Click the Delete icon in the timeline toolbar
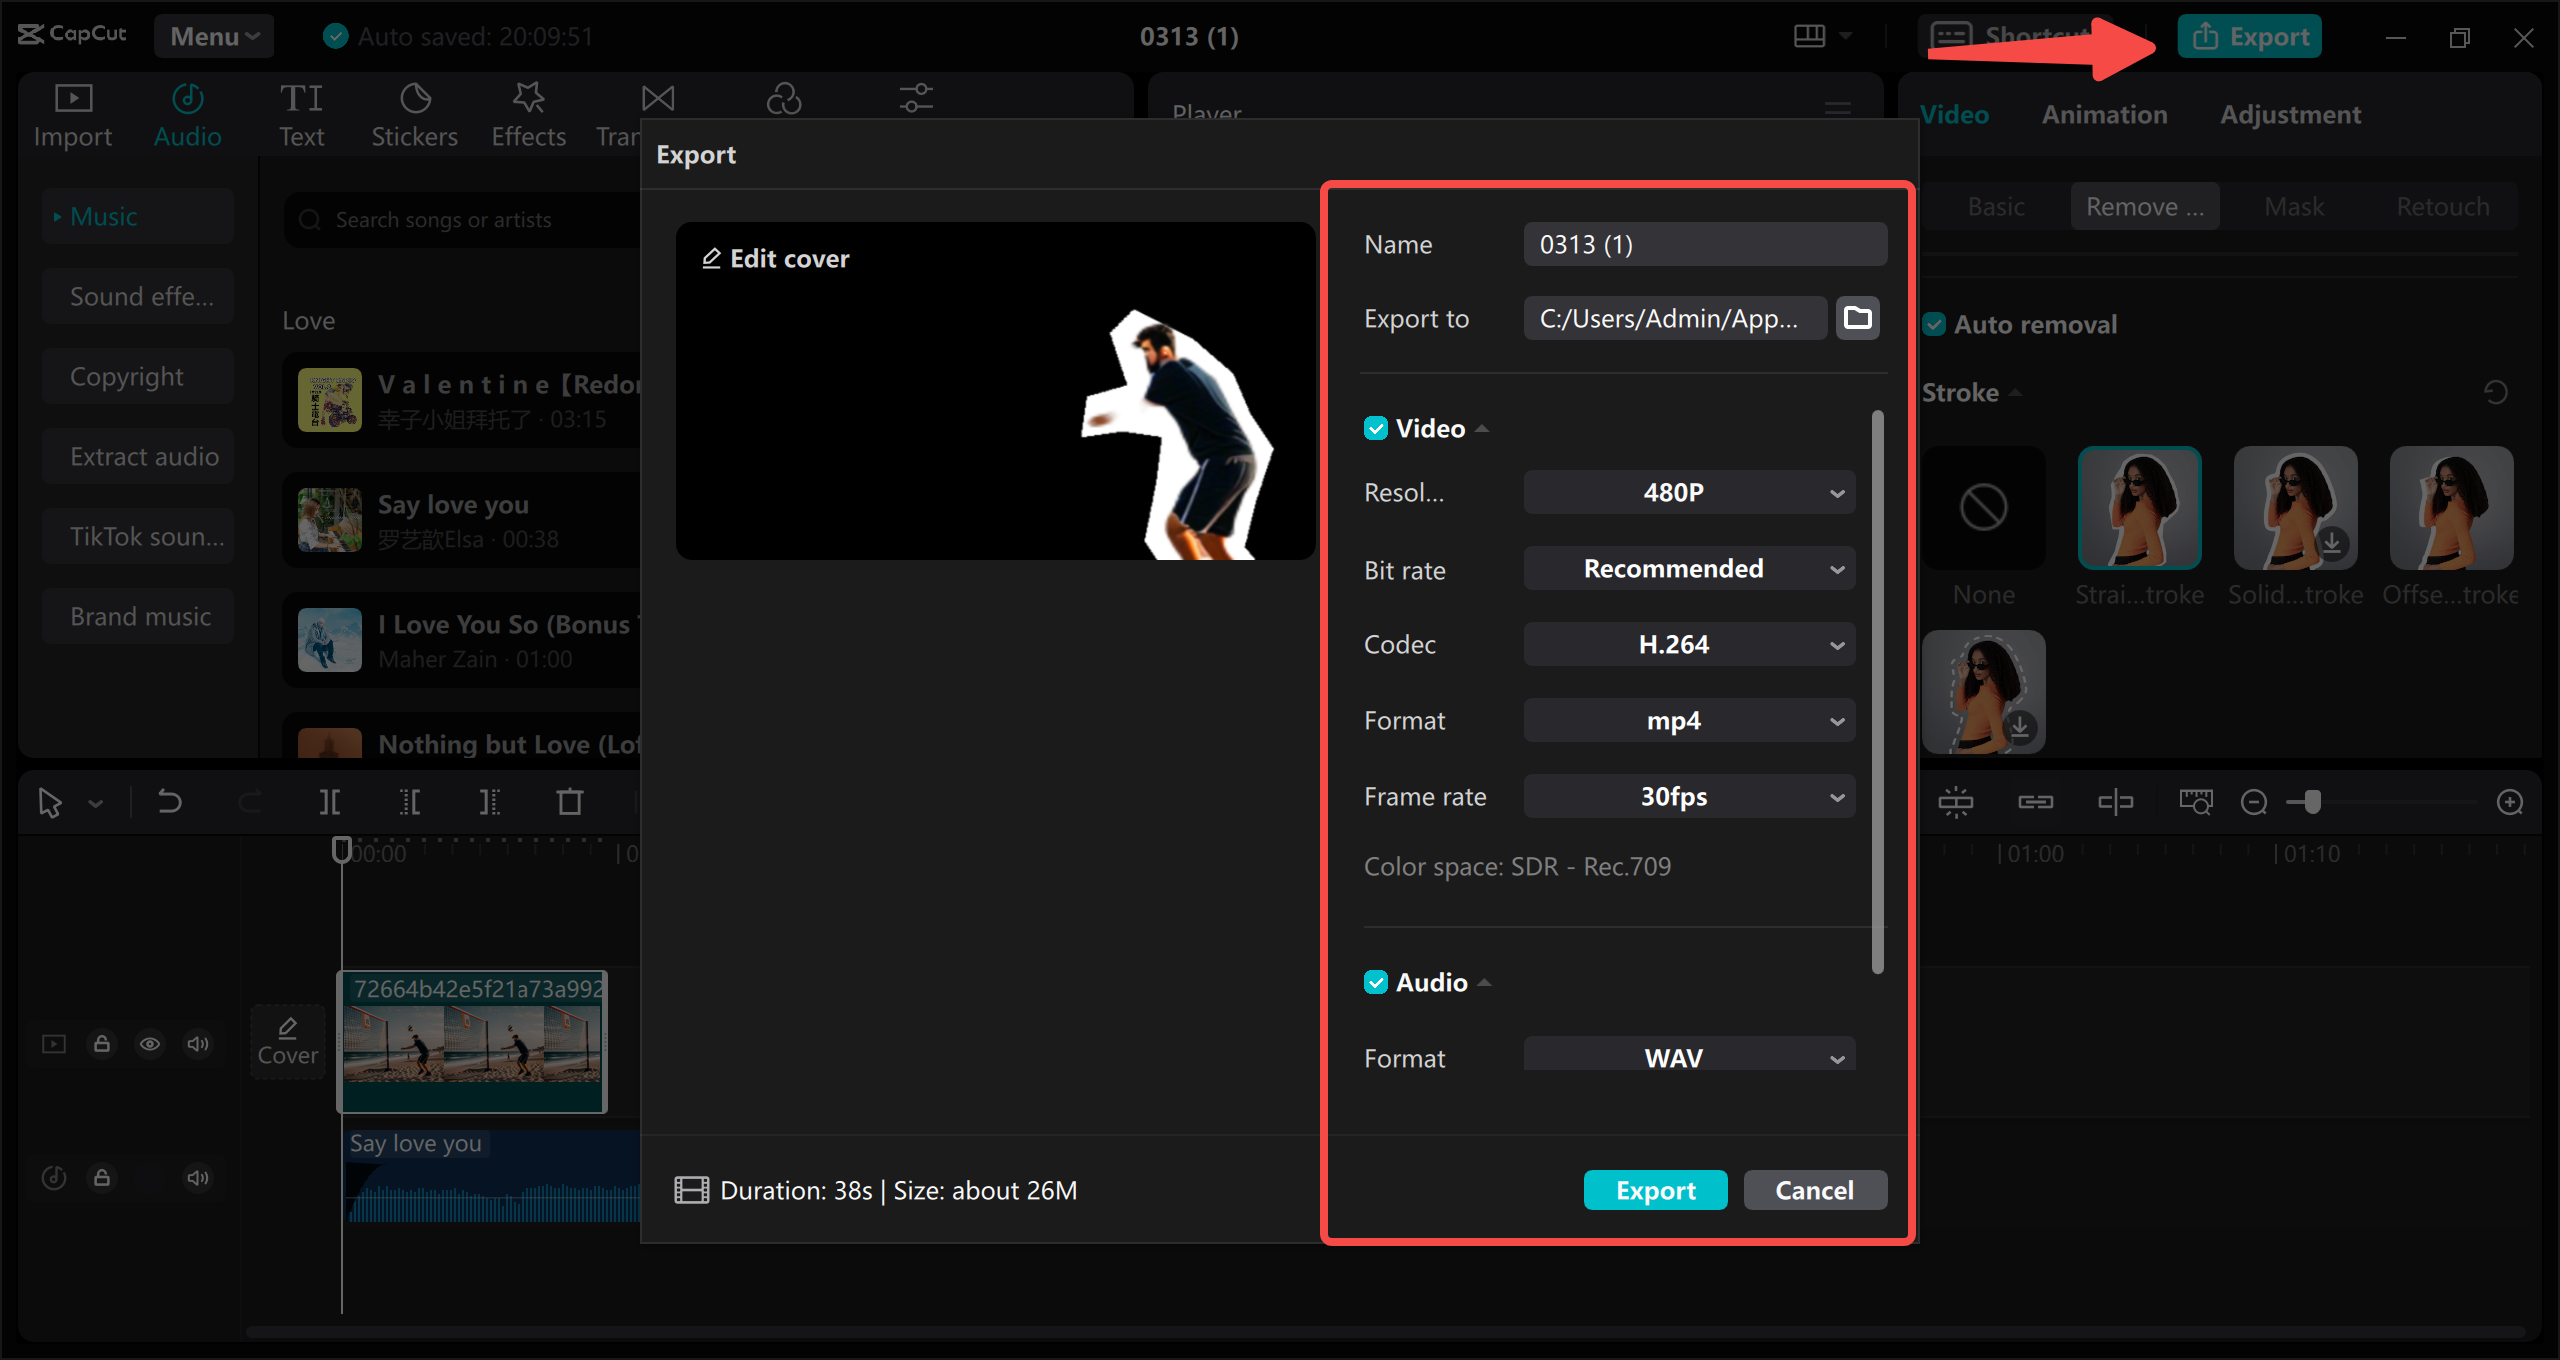 click(569, 801)
